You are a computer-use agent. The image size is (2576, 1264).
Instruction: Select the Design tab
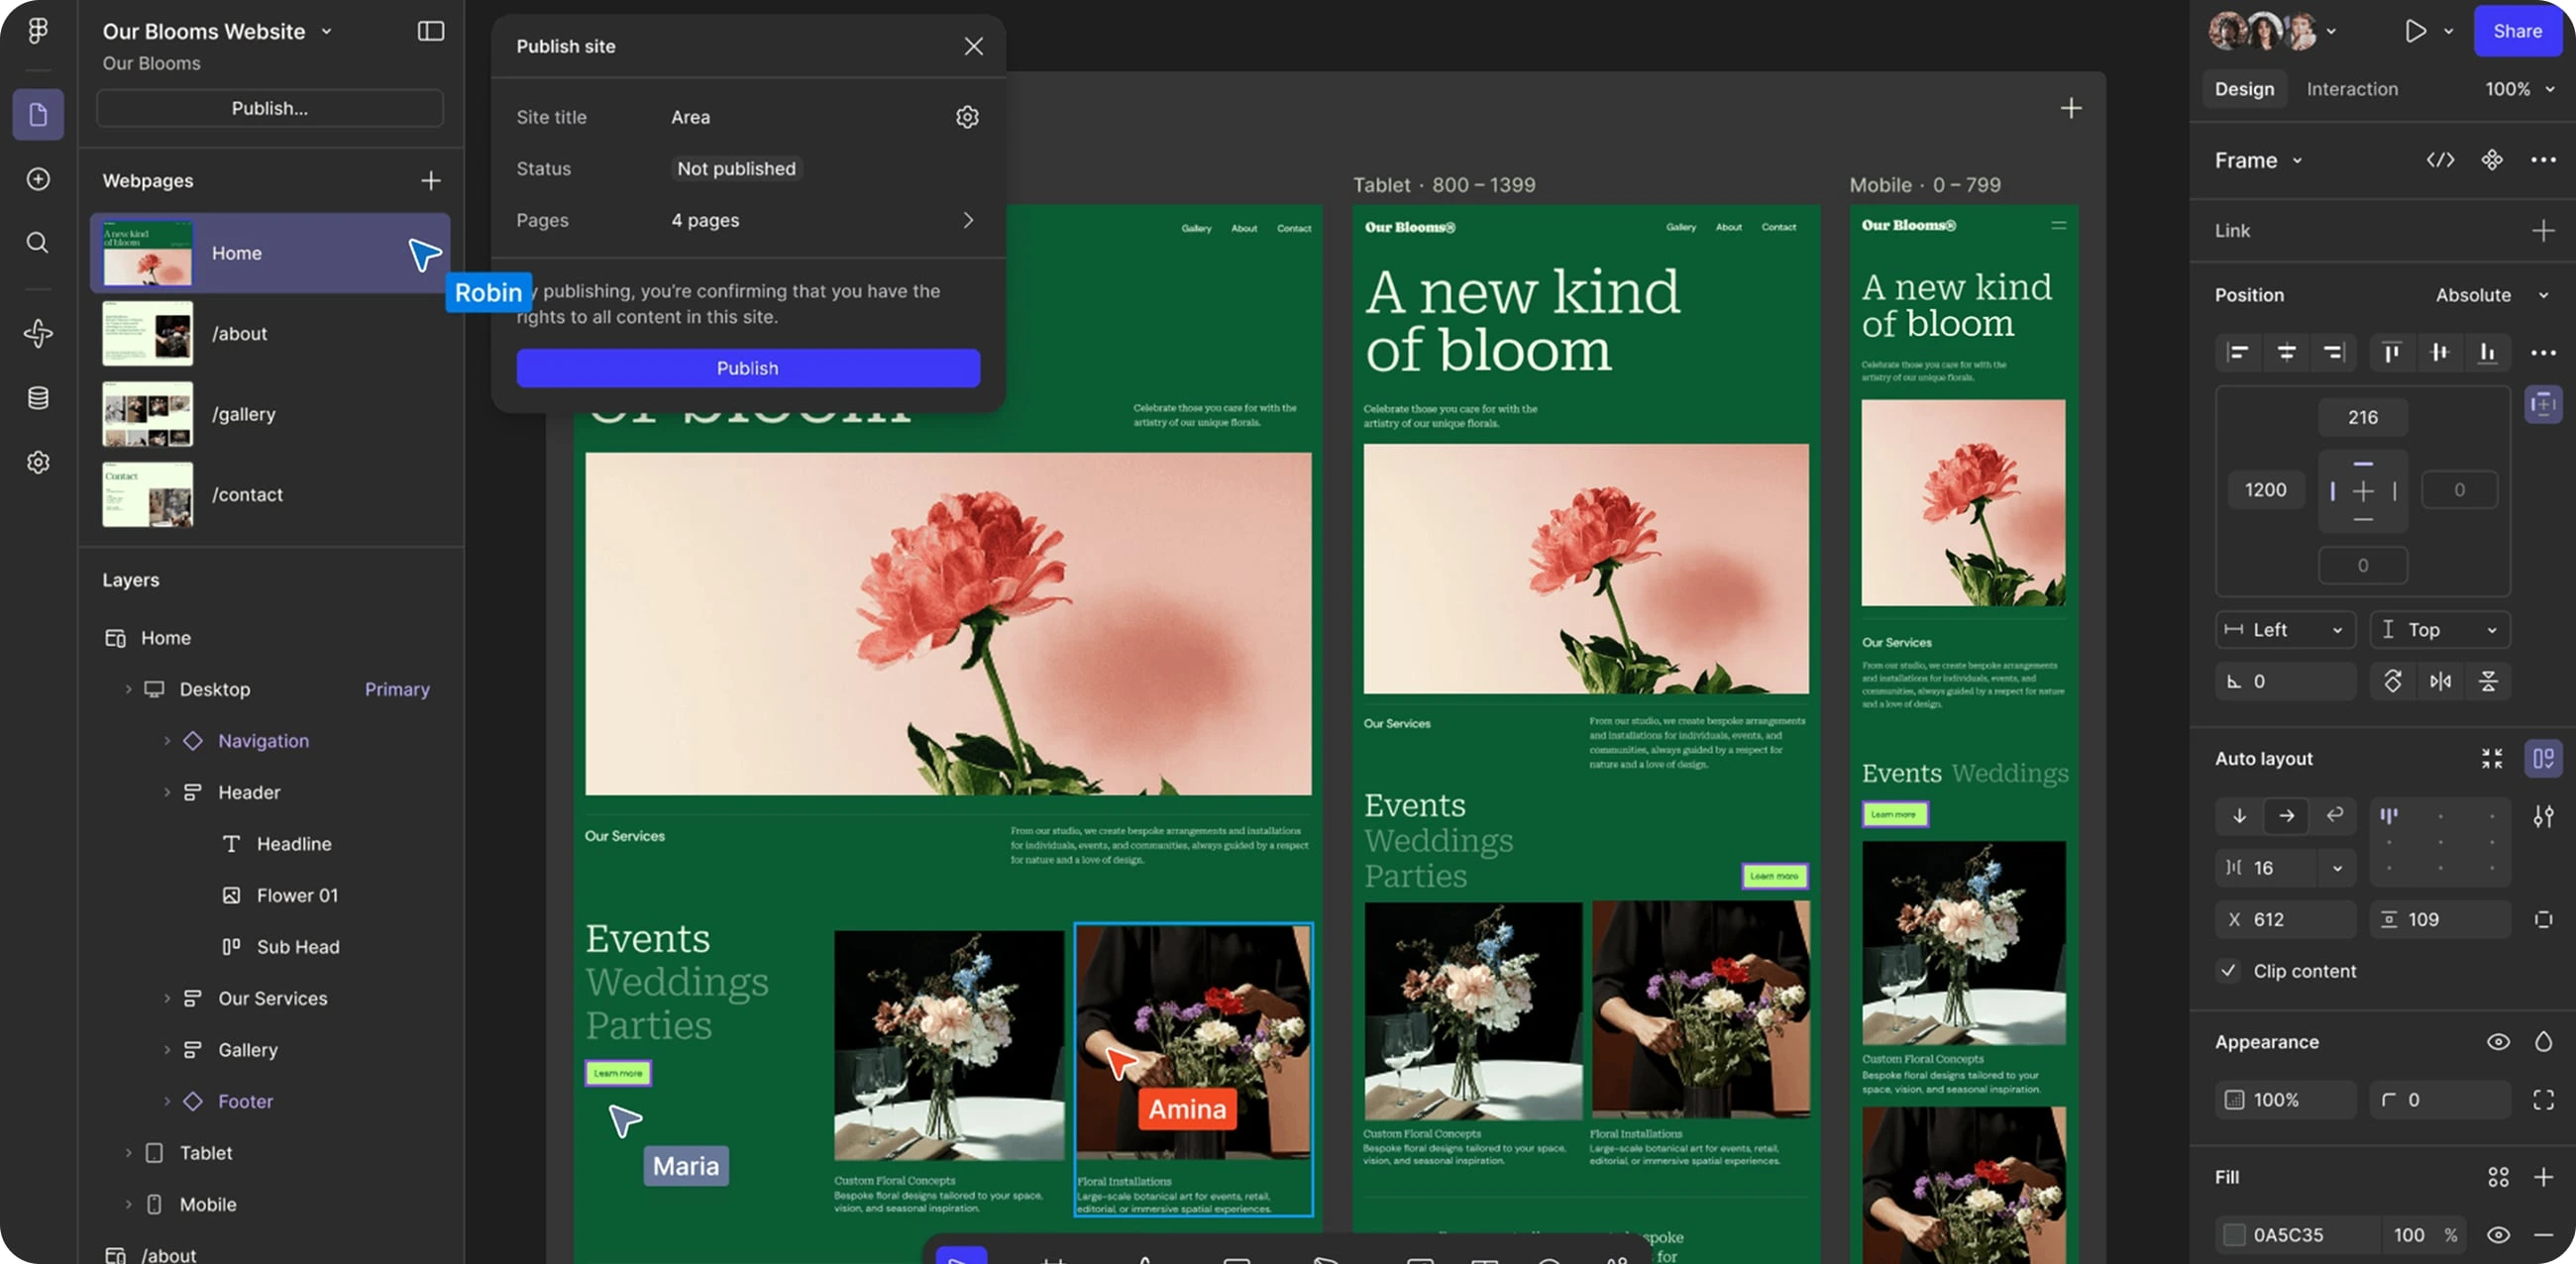point(2243,89)
